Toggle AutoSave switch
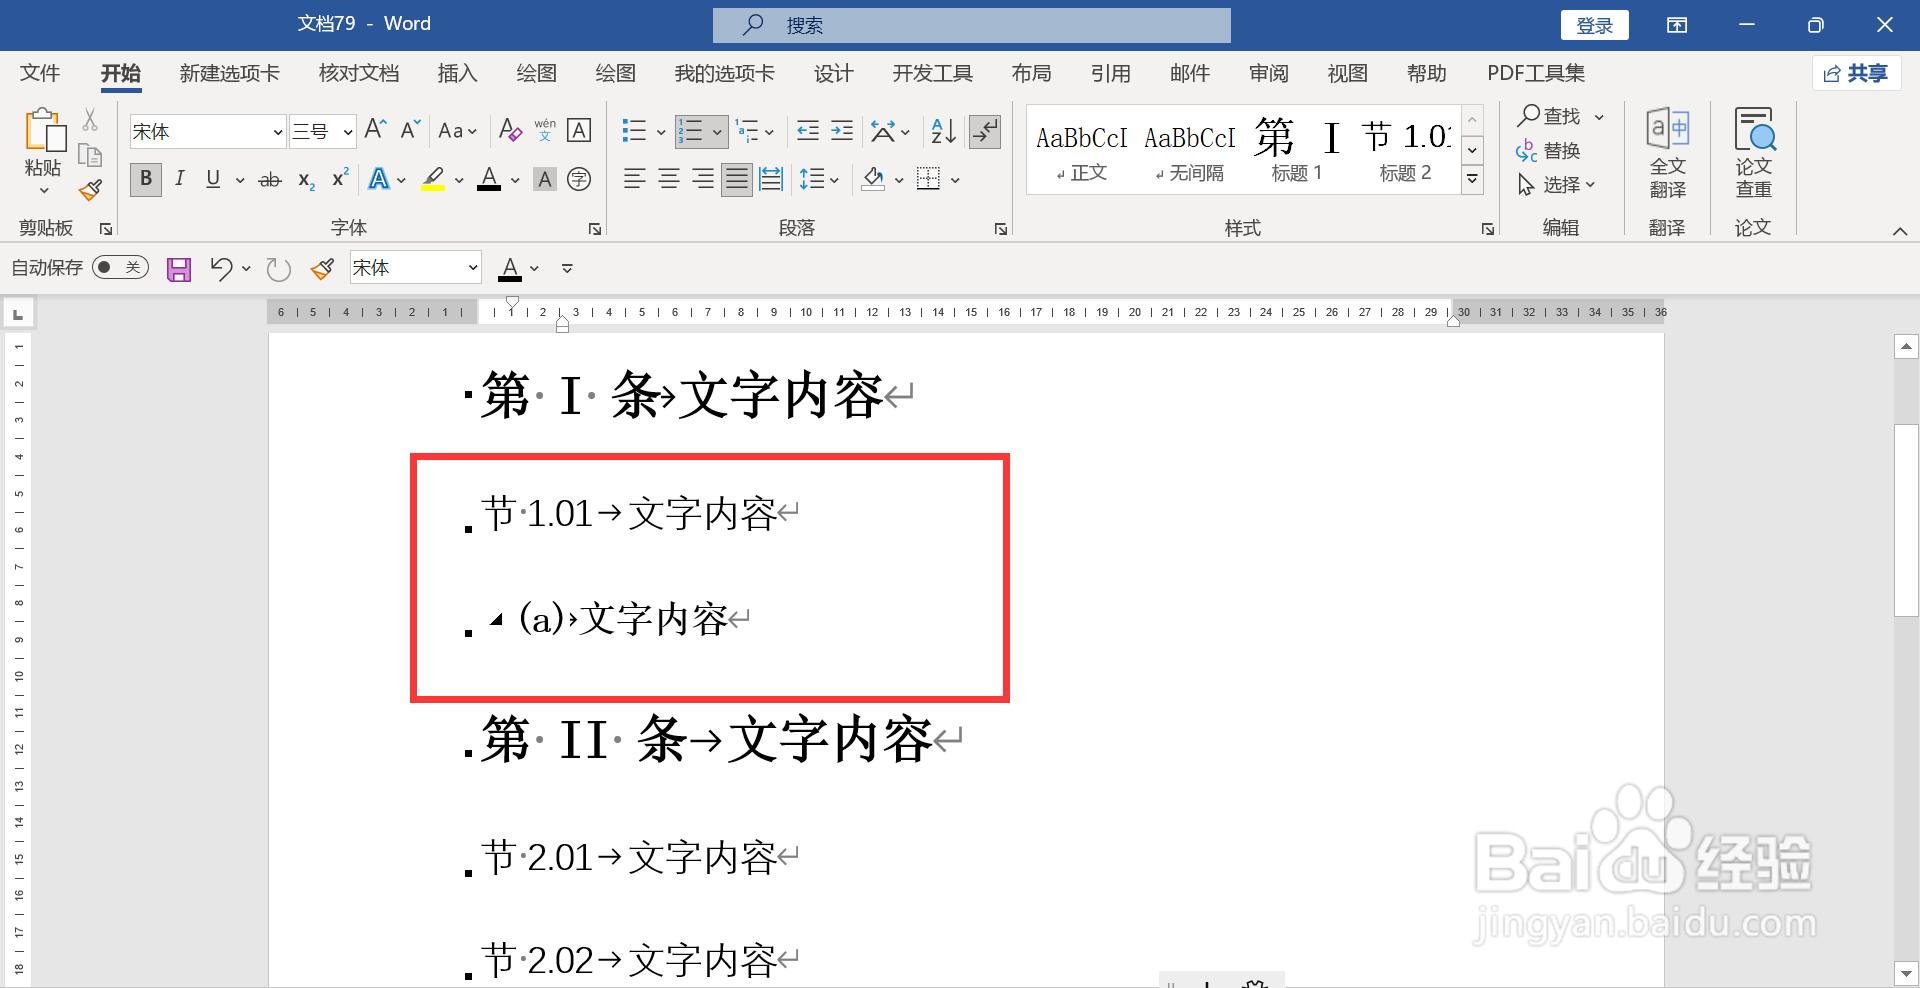The height and width of the screenshot is (988, 1920). [120, 268]
